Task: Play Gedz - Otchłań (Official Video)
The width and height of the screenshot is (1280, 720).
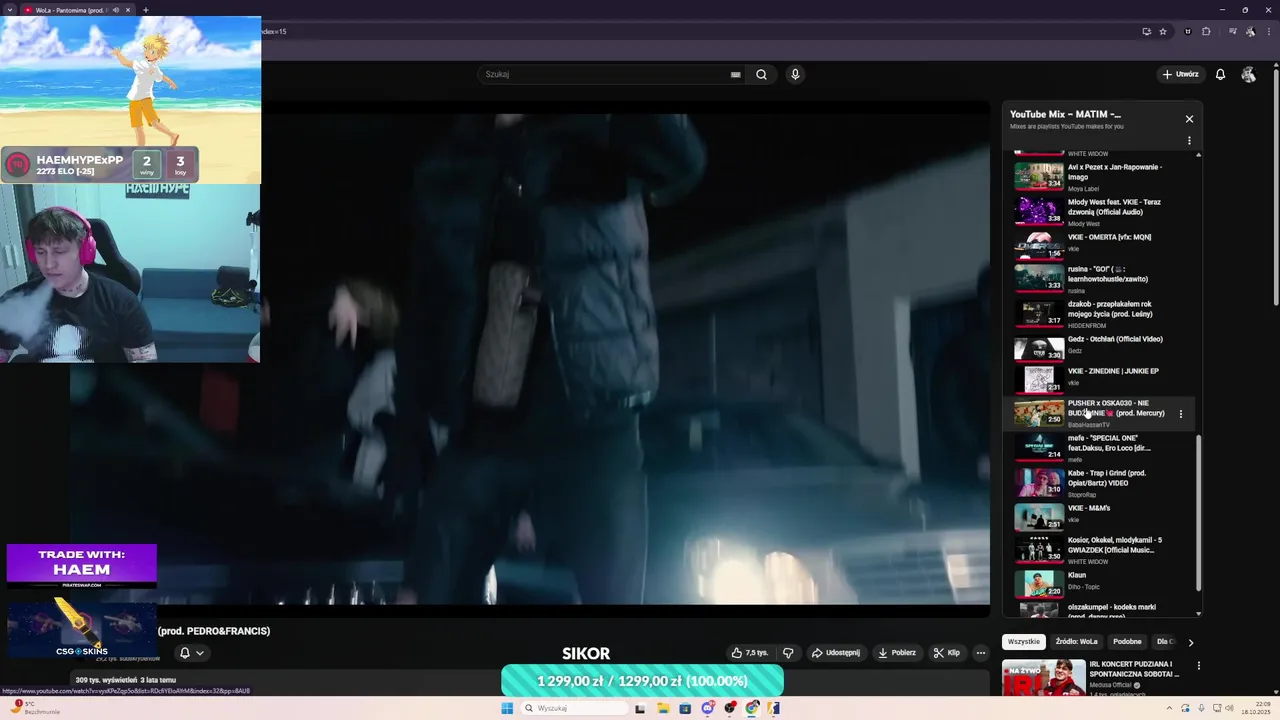Action: (1098, 347)
